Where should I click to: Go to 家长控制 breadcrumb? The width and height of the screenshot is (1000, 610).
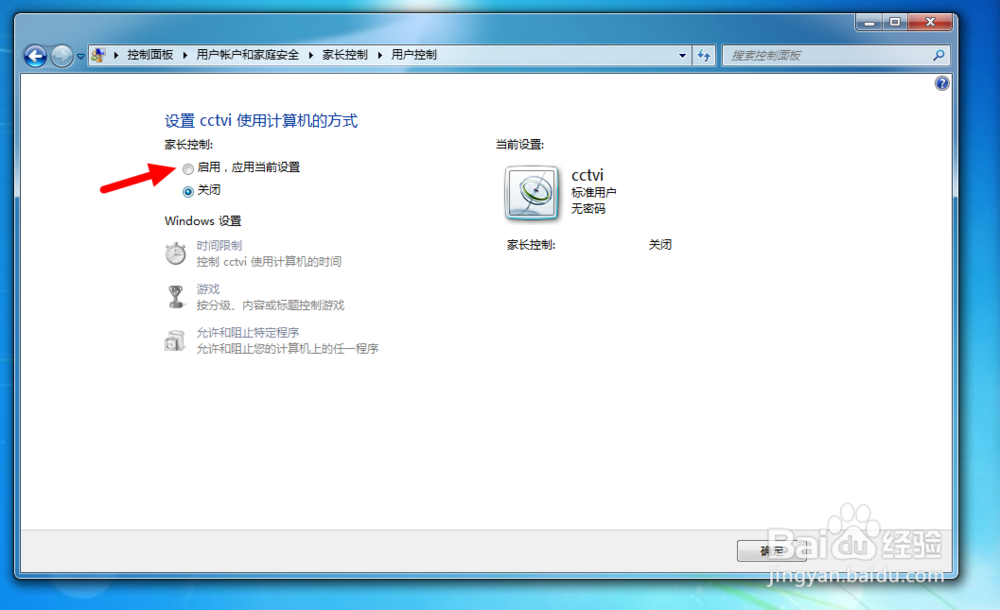click(345, 55)
